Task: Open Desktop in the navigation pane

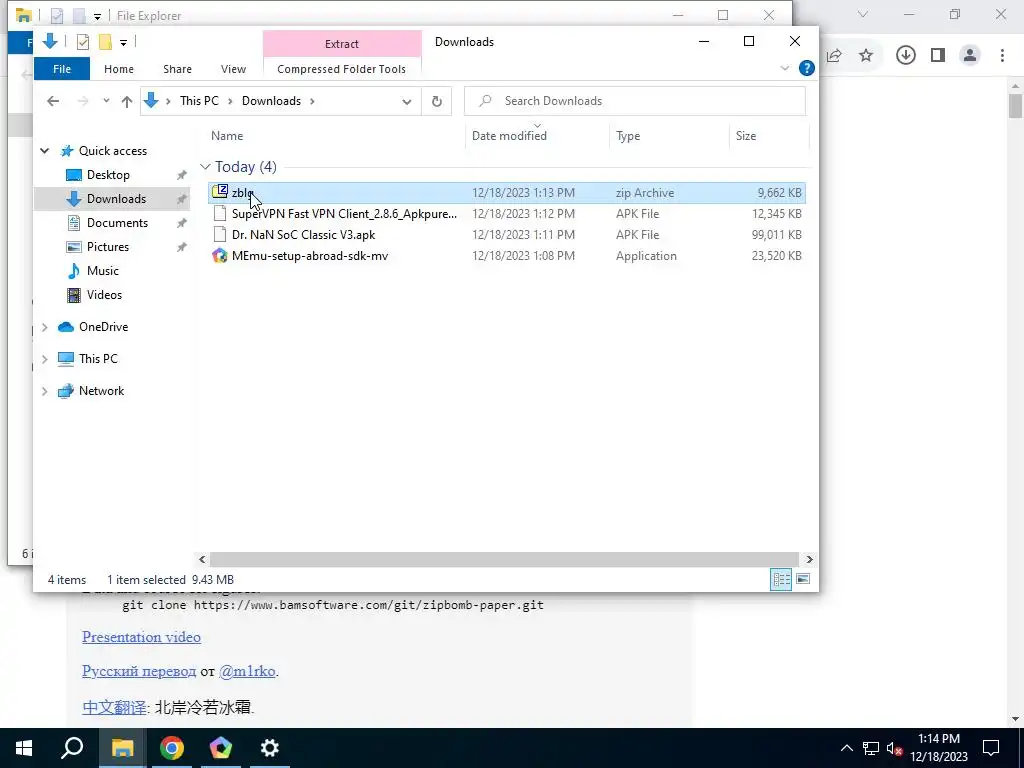Action: 108,175
